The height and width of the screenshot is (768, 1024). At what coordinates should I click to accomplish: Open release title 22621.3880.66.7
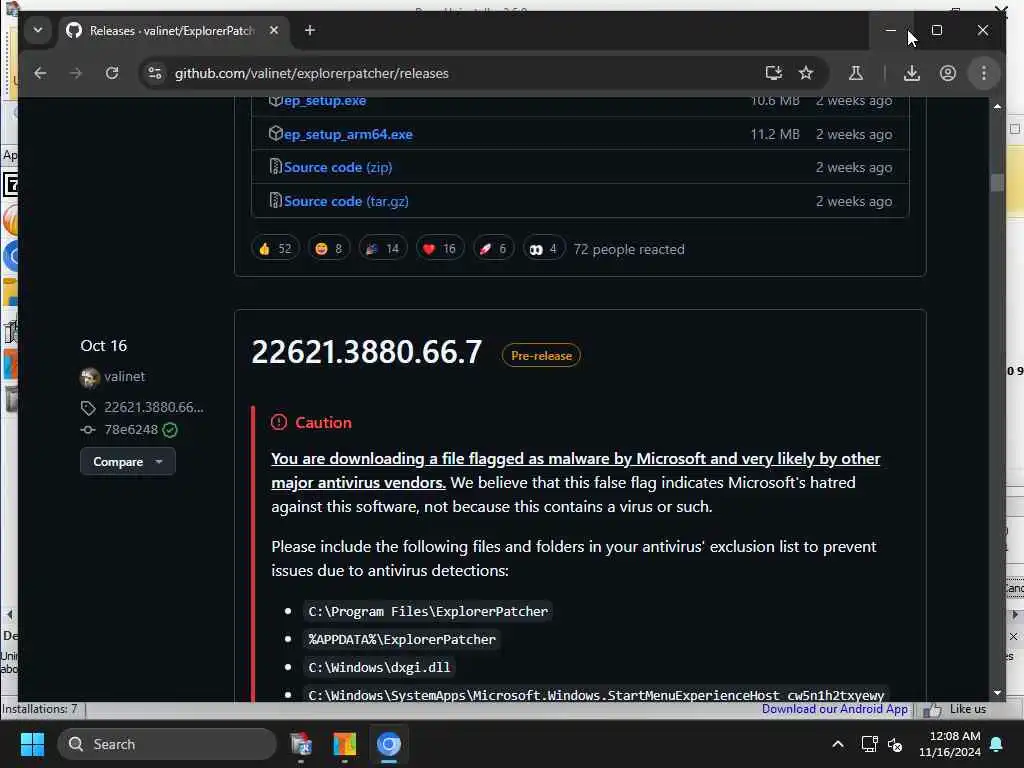point(367,352)
